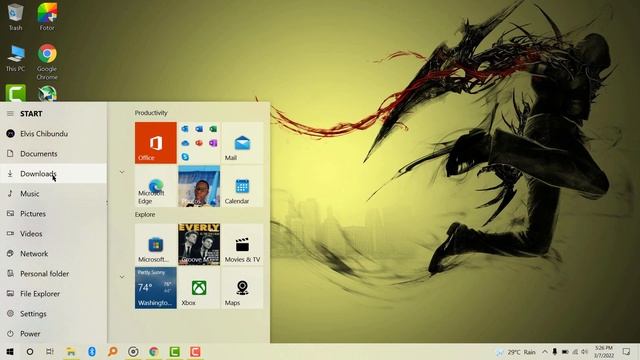Open File Explorer on taskbar
This screenshot has width=640, height=360.
pos(71,351)
